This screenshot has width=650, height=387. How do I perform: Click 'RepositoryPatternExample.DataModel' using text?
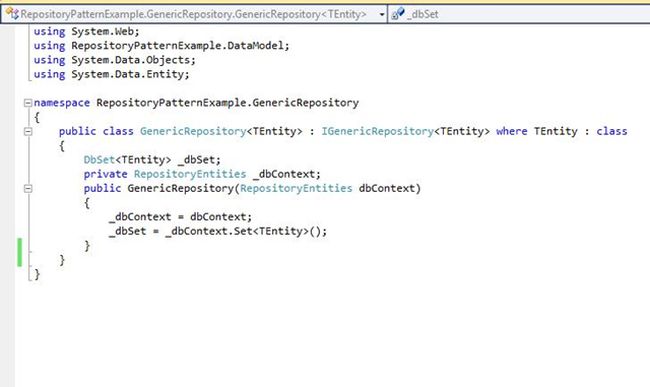coord(178,46)
